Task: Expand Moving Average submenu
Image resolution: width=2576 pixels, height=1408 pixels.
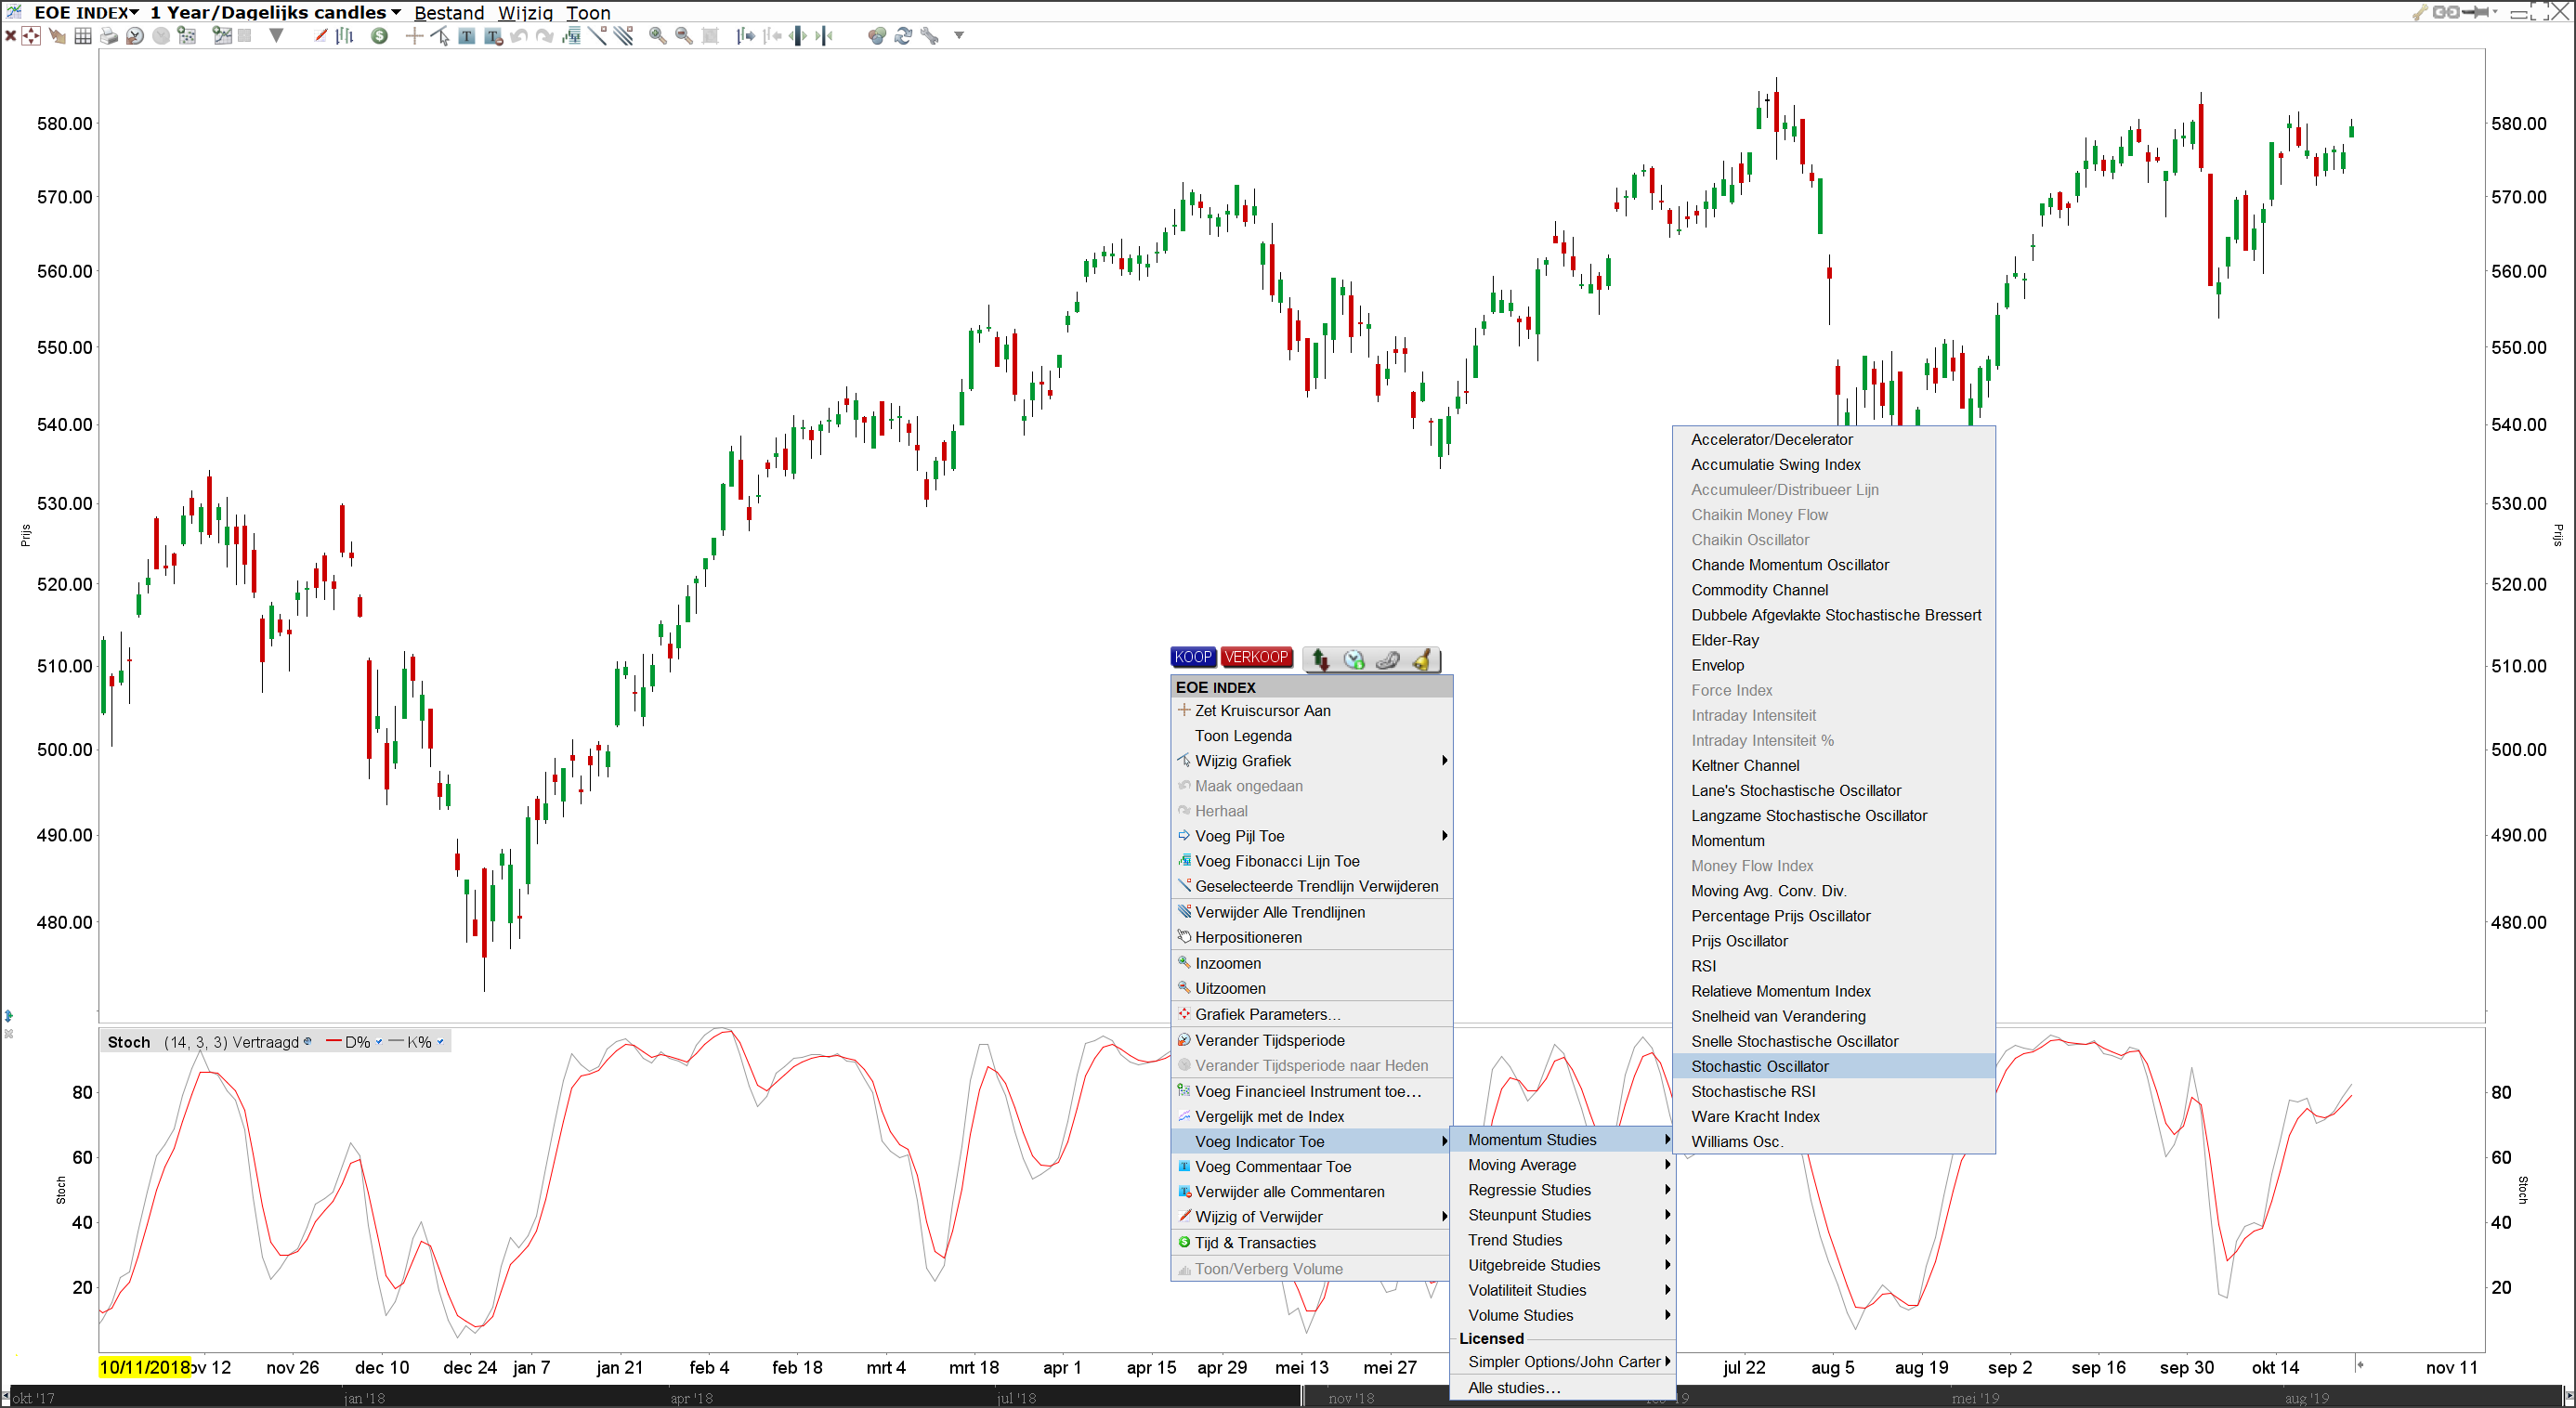Action: (1560, 1164)
